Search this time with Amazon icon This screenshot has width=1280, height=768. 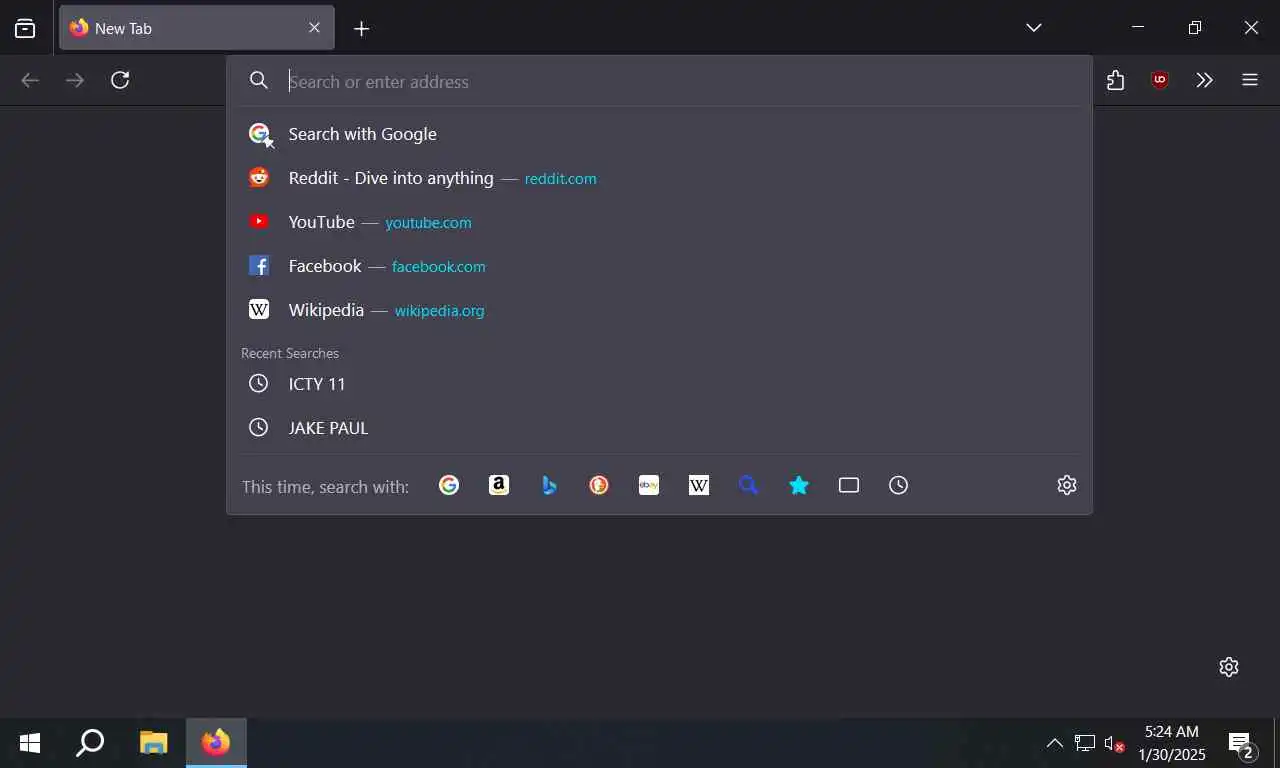[499, 485]
